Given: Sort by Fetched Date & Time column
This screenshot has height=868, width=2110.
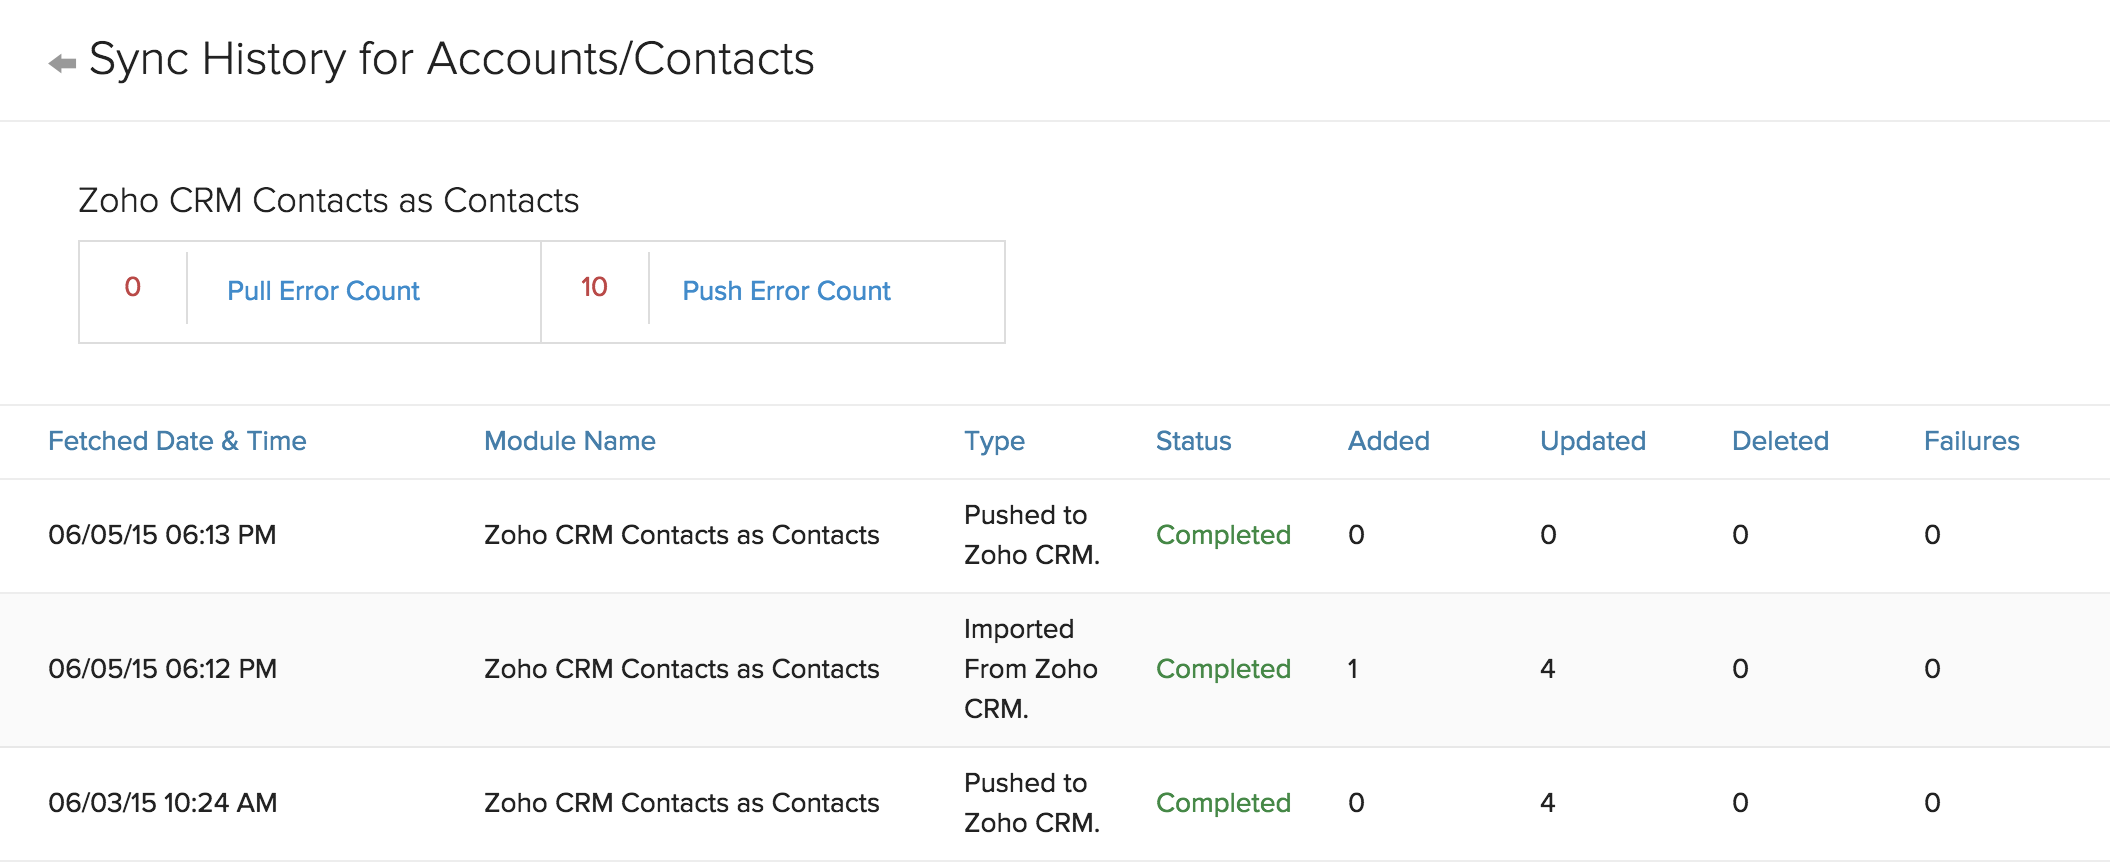Looking at the screenshot, I should click(x=177, y=441).
